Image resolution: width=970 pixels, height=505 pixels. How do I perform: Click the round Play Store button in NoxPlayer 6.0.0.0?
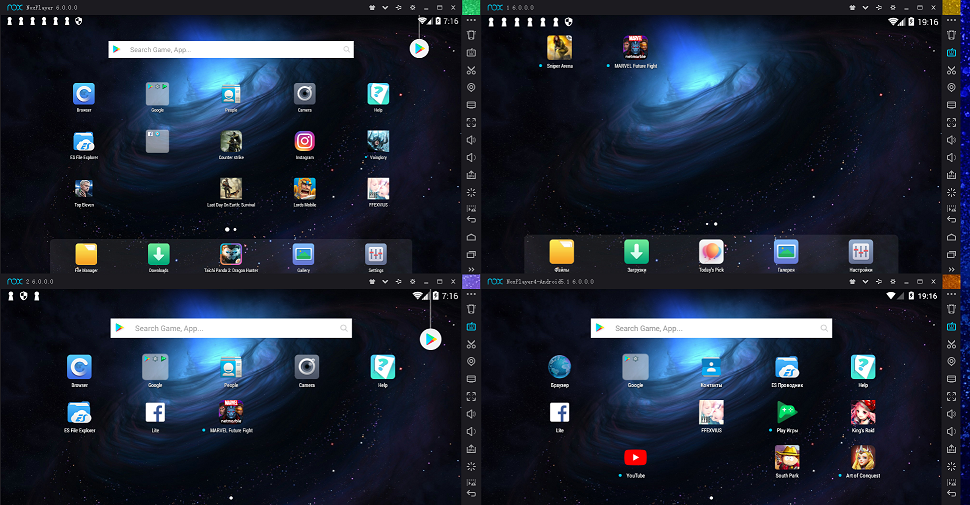click(419, 48)
